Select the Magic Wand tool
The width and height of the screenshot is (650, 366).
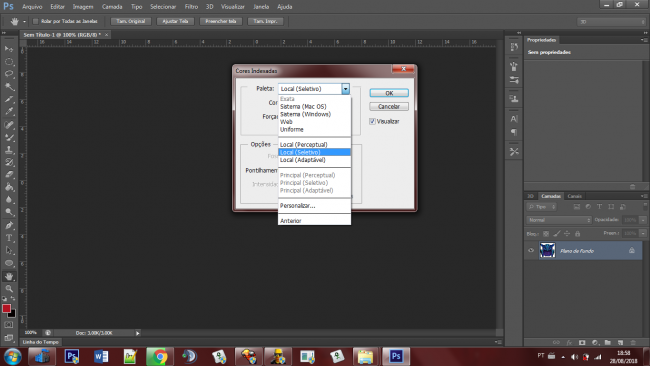(x=9, y=86)
